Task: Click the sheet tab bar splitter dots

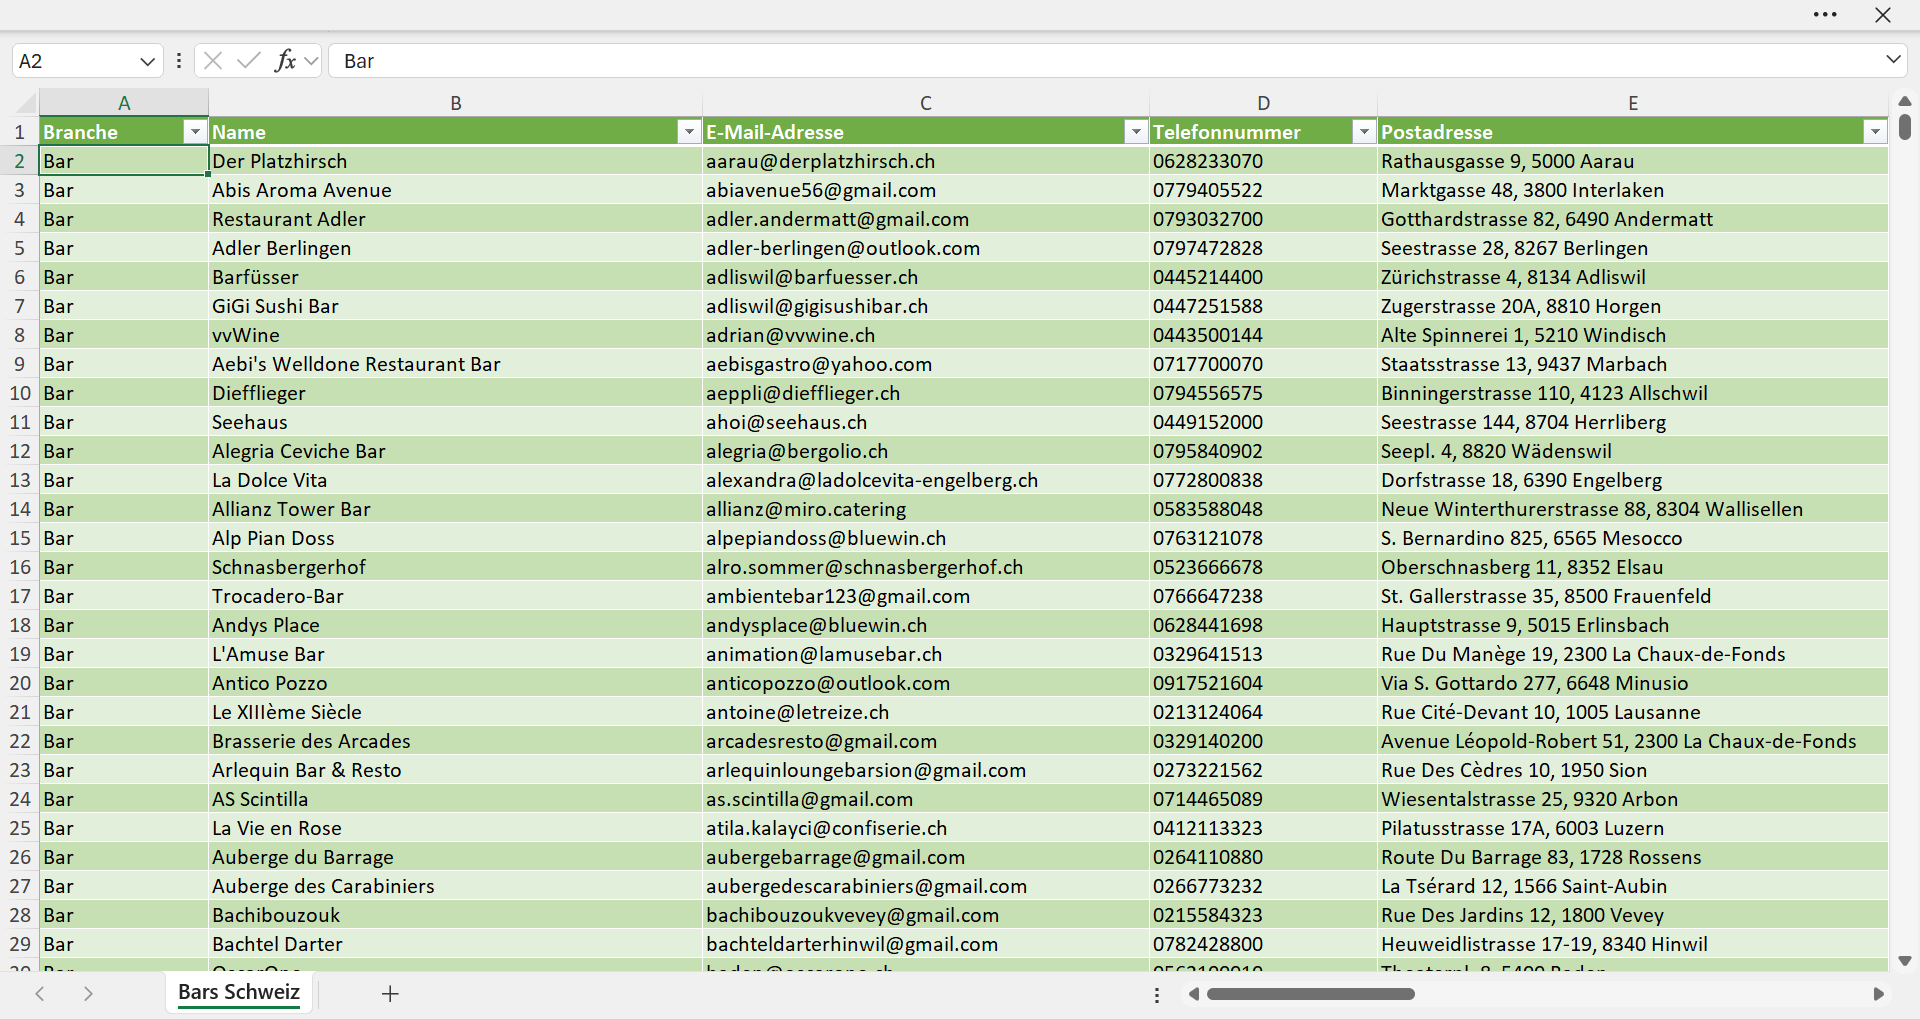Action: pyautogui.click(x=1157, y=995)
